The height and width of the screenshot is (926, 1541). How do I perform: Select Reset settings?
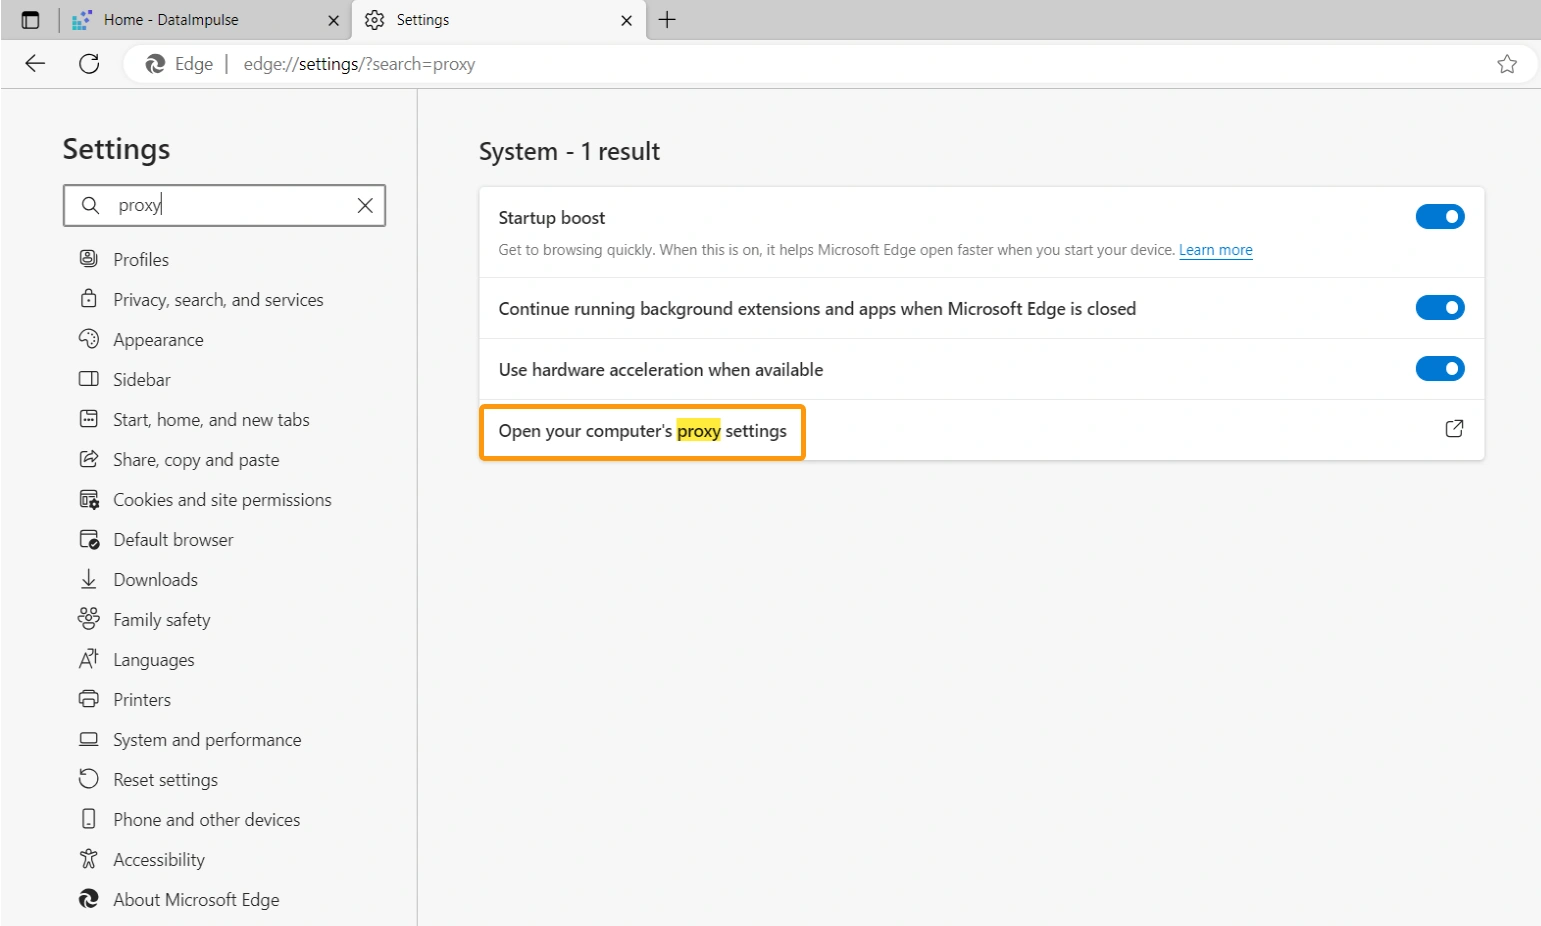tap(165, 780)
